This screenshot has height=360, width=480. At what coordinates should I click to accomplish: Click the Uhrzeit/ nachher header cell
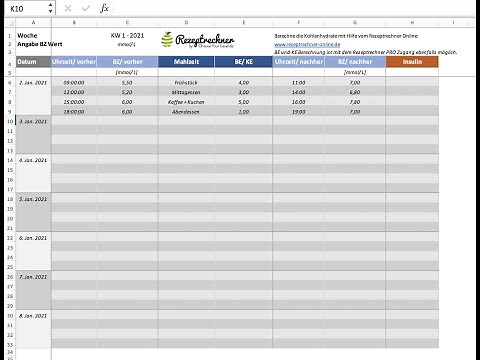(299, 62)
